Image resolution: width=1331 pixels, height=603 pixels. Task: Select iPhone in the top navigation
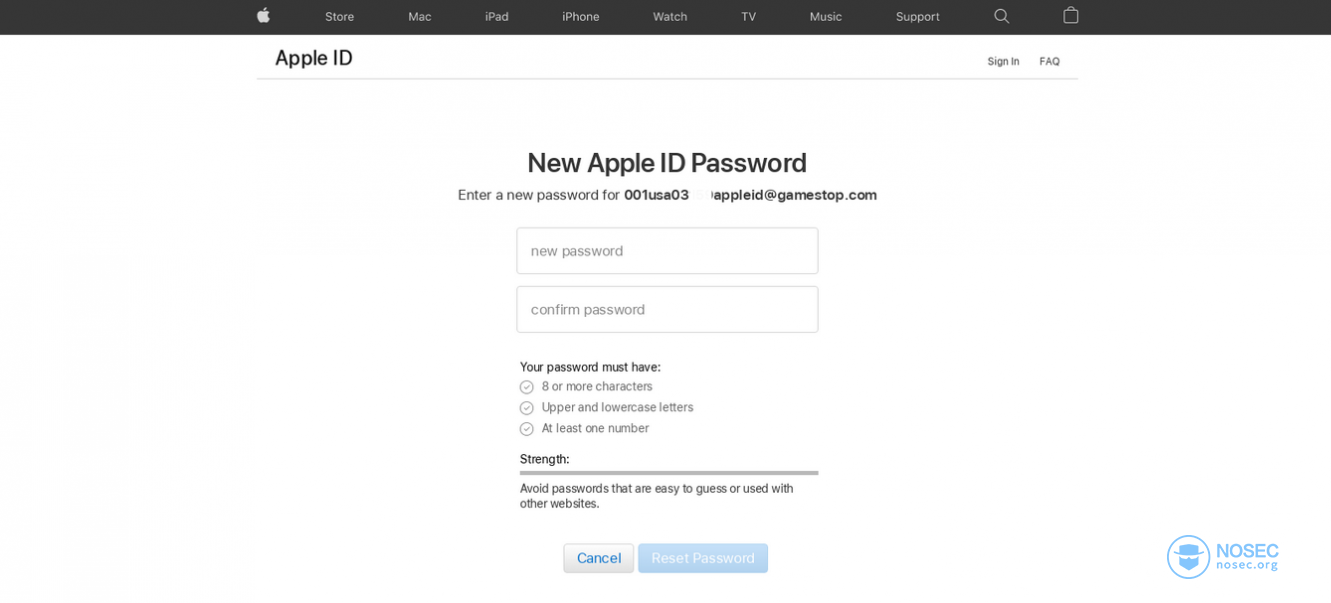pos(581,16)
